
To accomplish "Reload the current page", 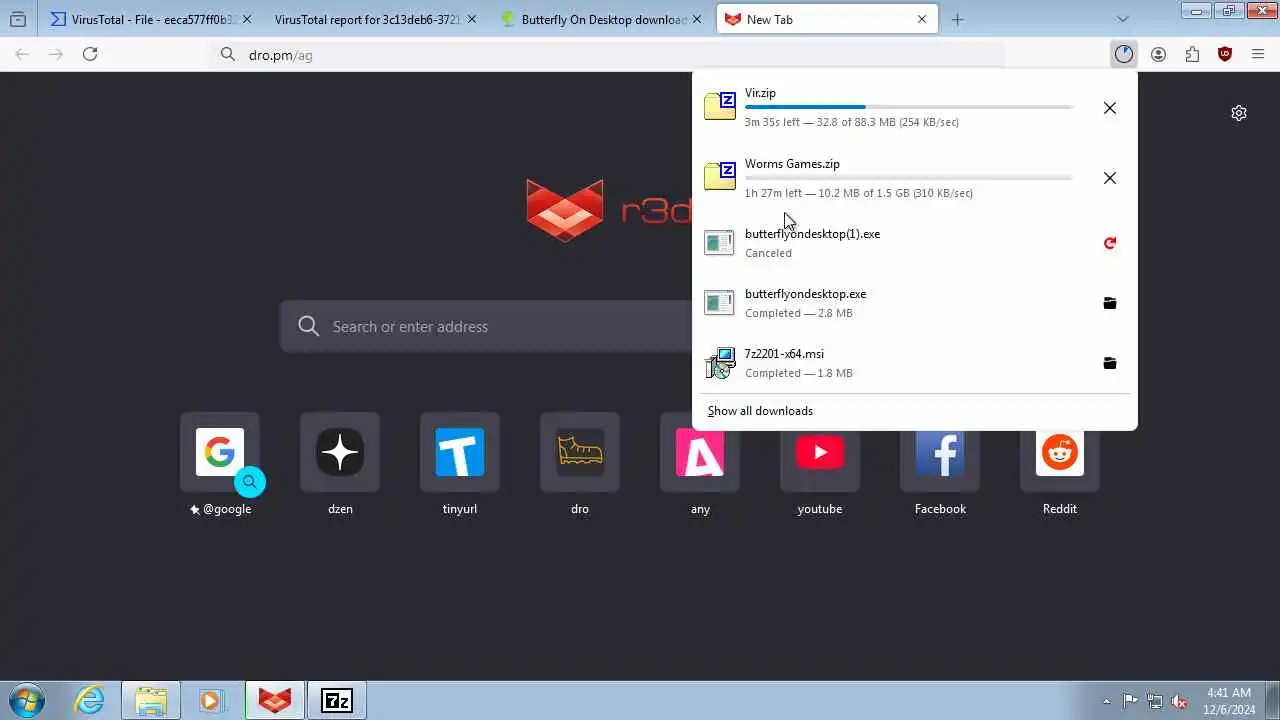I will [x=90, y=54].
